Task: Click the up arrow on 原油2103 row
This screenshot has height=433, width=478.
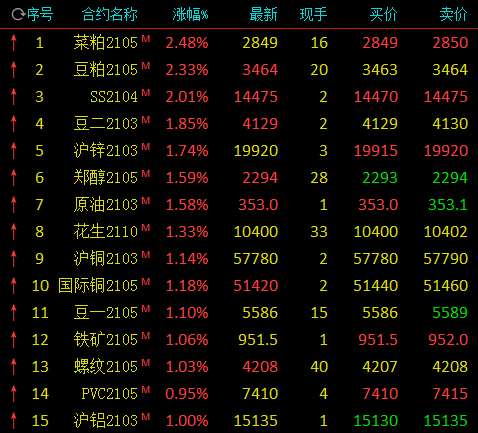Action: coord(14,205)
